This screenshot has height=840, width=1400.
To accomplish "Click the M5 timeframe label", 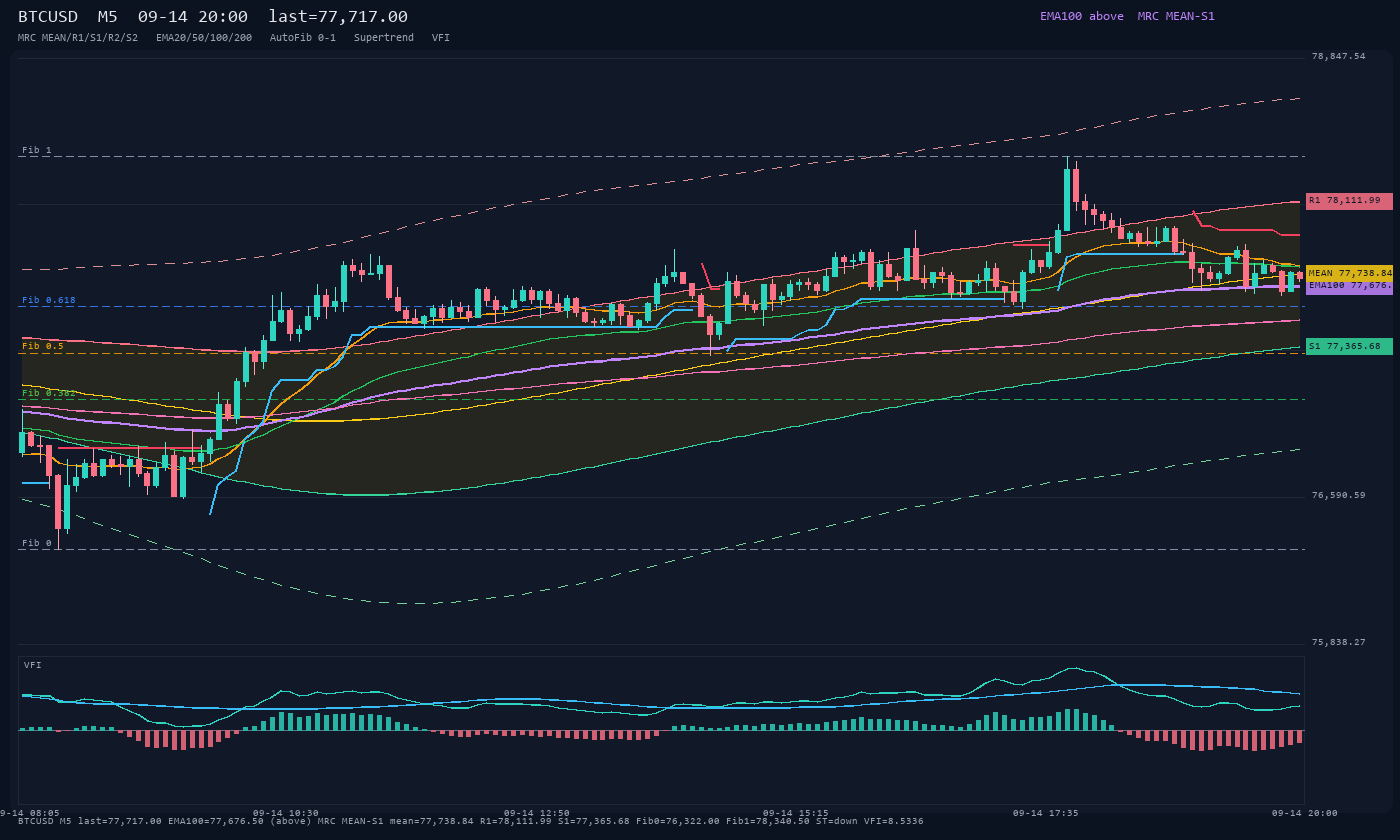I will 108,17.
